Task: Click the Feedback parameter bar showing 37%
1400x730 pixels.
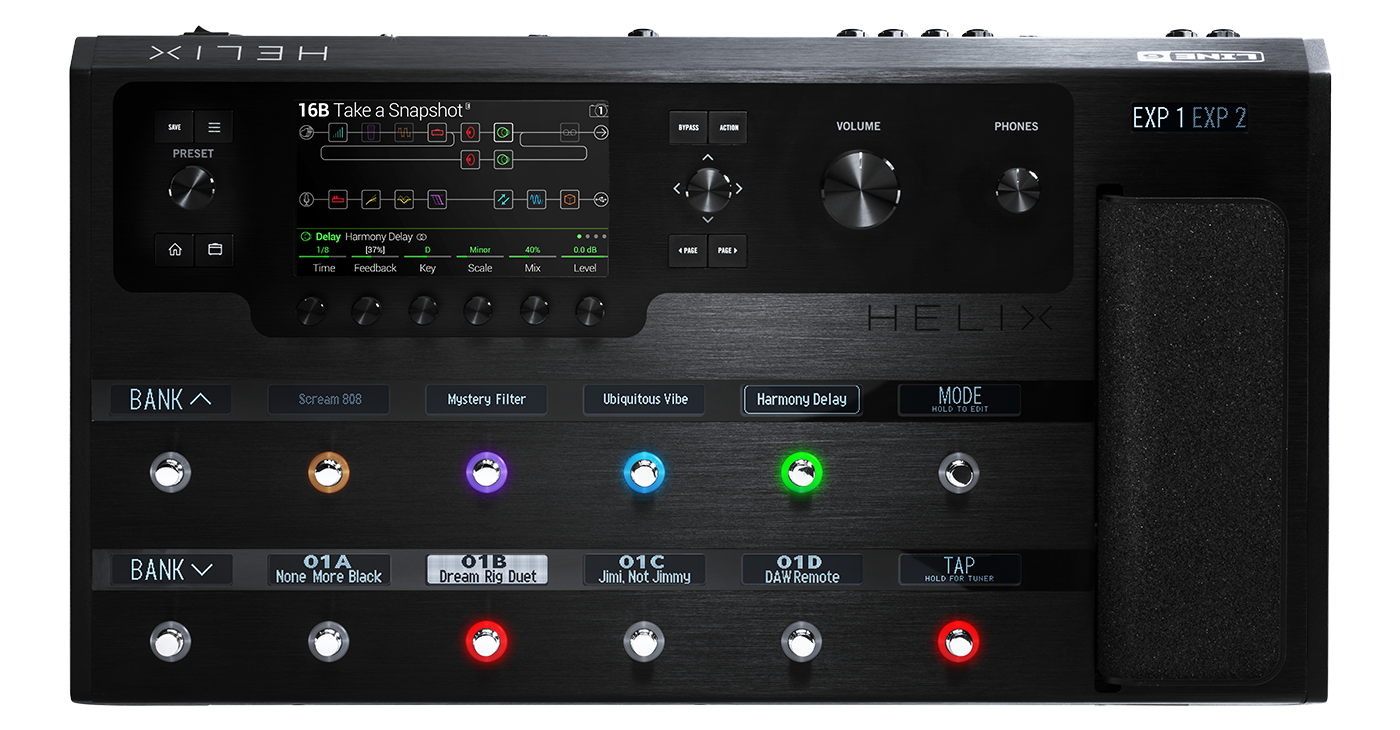Action: point(375,256)
